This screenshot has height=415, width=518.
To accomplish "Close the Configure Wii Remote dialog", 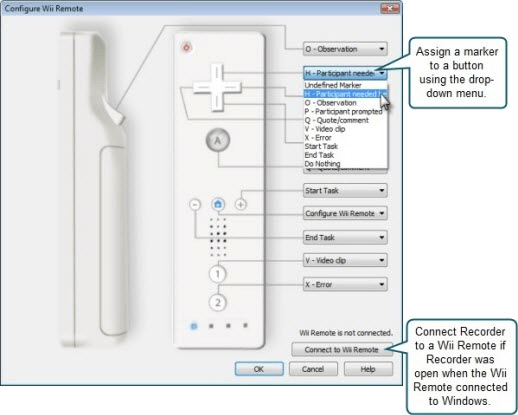I will (390, 8).
